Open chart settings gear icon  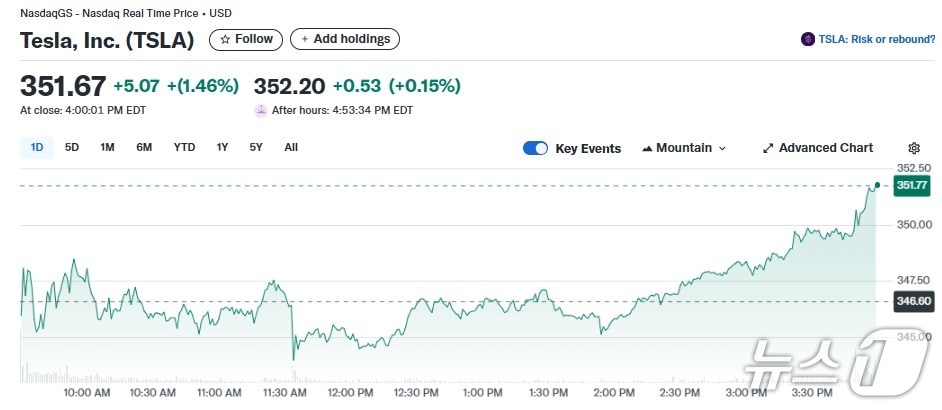[913, 148]
